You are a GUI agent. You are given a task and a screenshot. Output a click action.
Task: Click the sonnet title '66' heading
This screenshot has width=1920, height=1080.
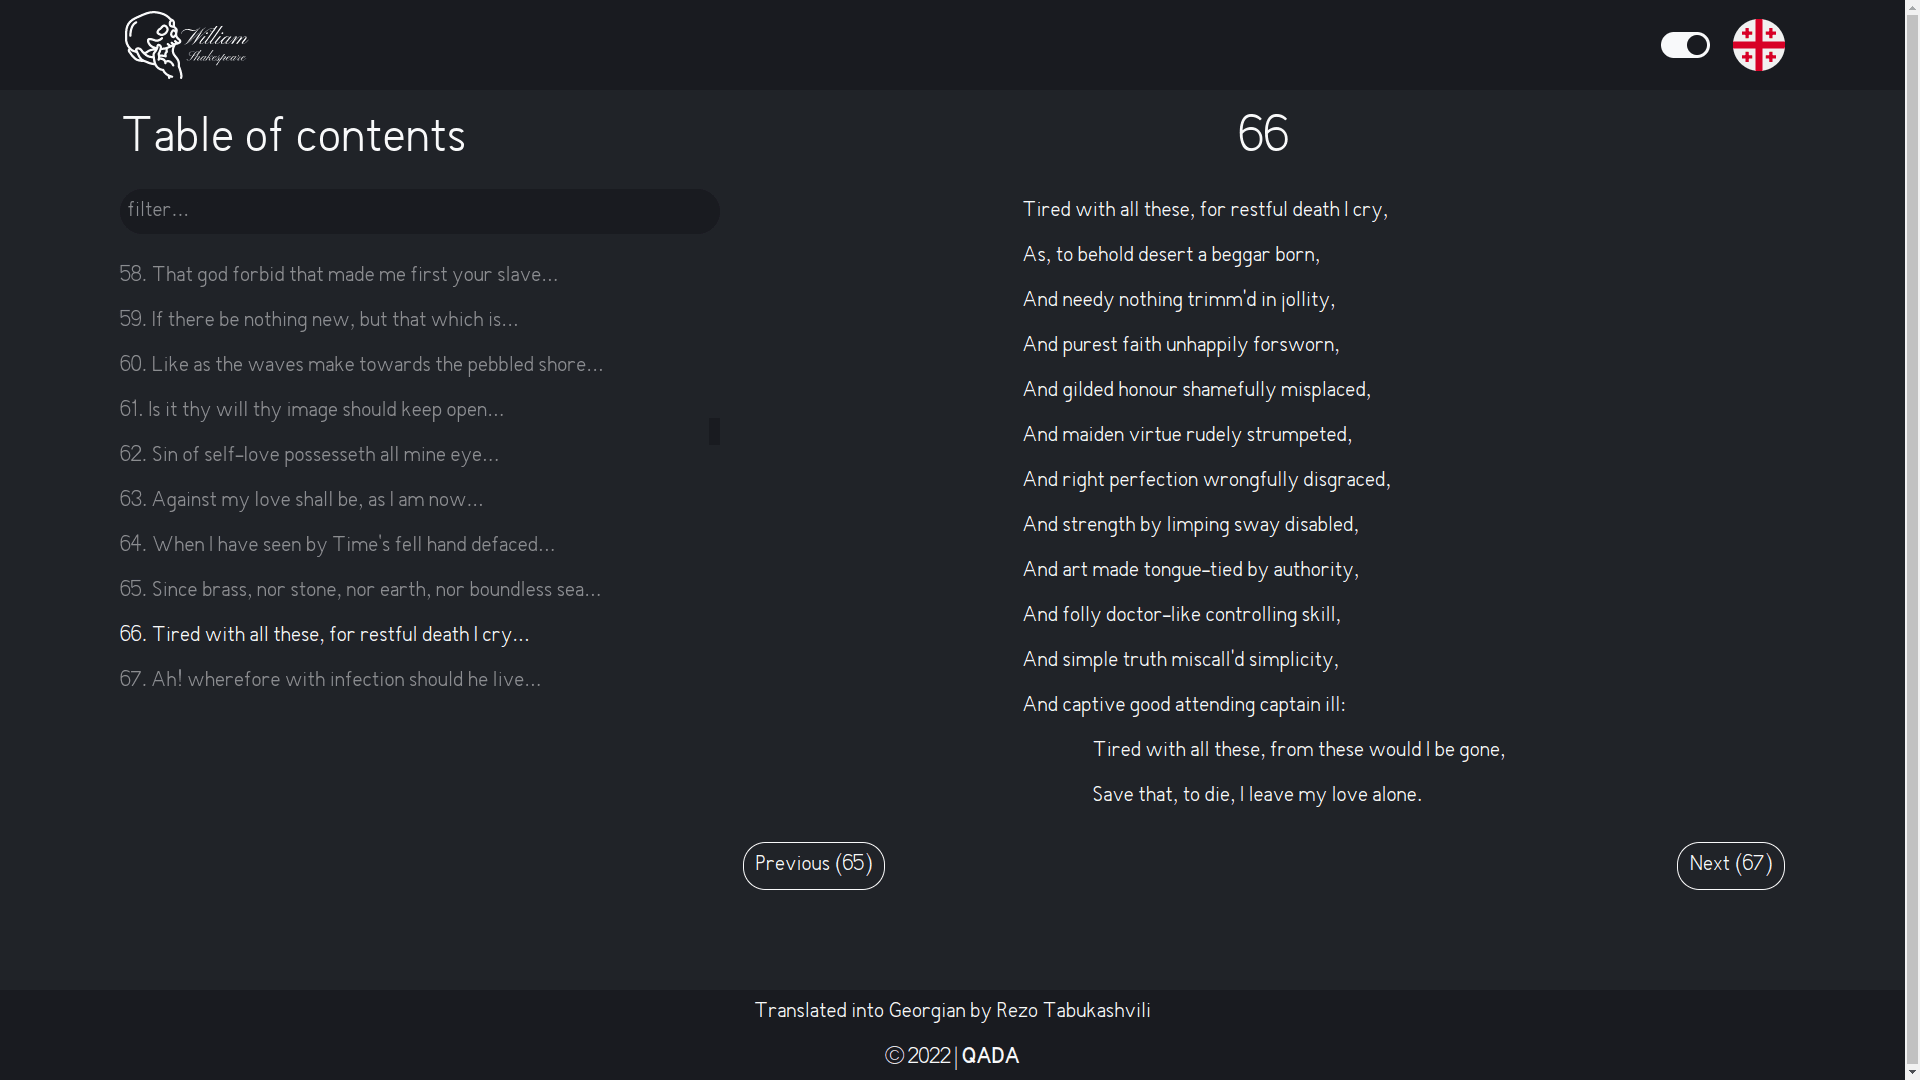pyautogui.click(x=1262, y=133)
